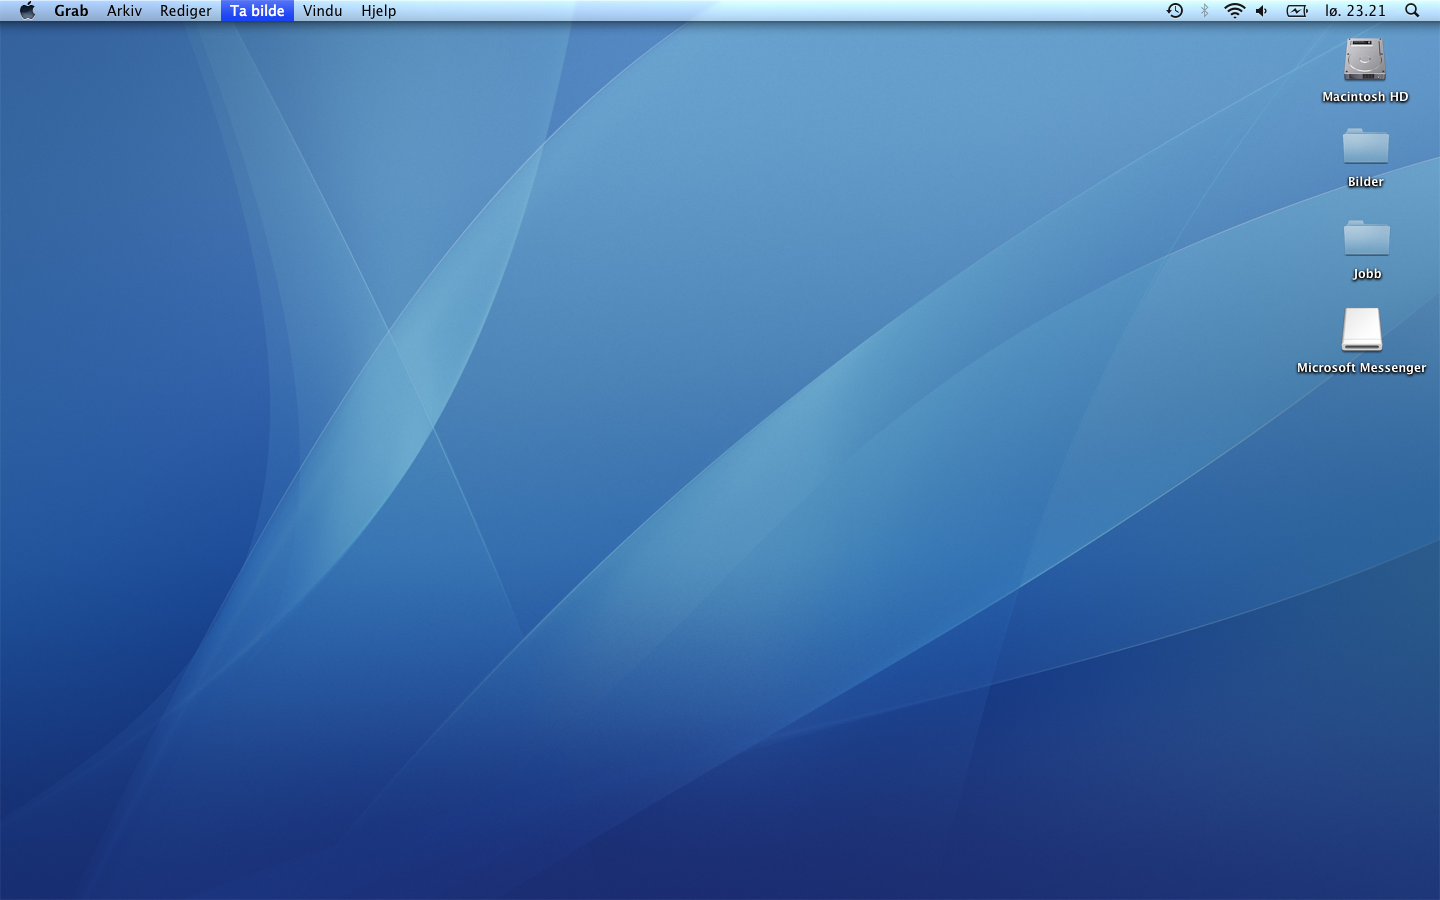Open the Hjelp menu

[x=378, y=11]
